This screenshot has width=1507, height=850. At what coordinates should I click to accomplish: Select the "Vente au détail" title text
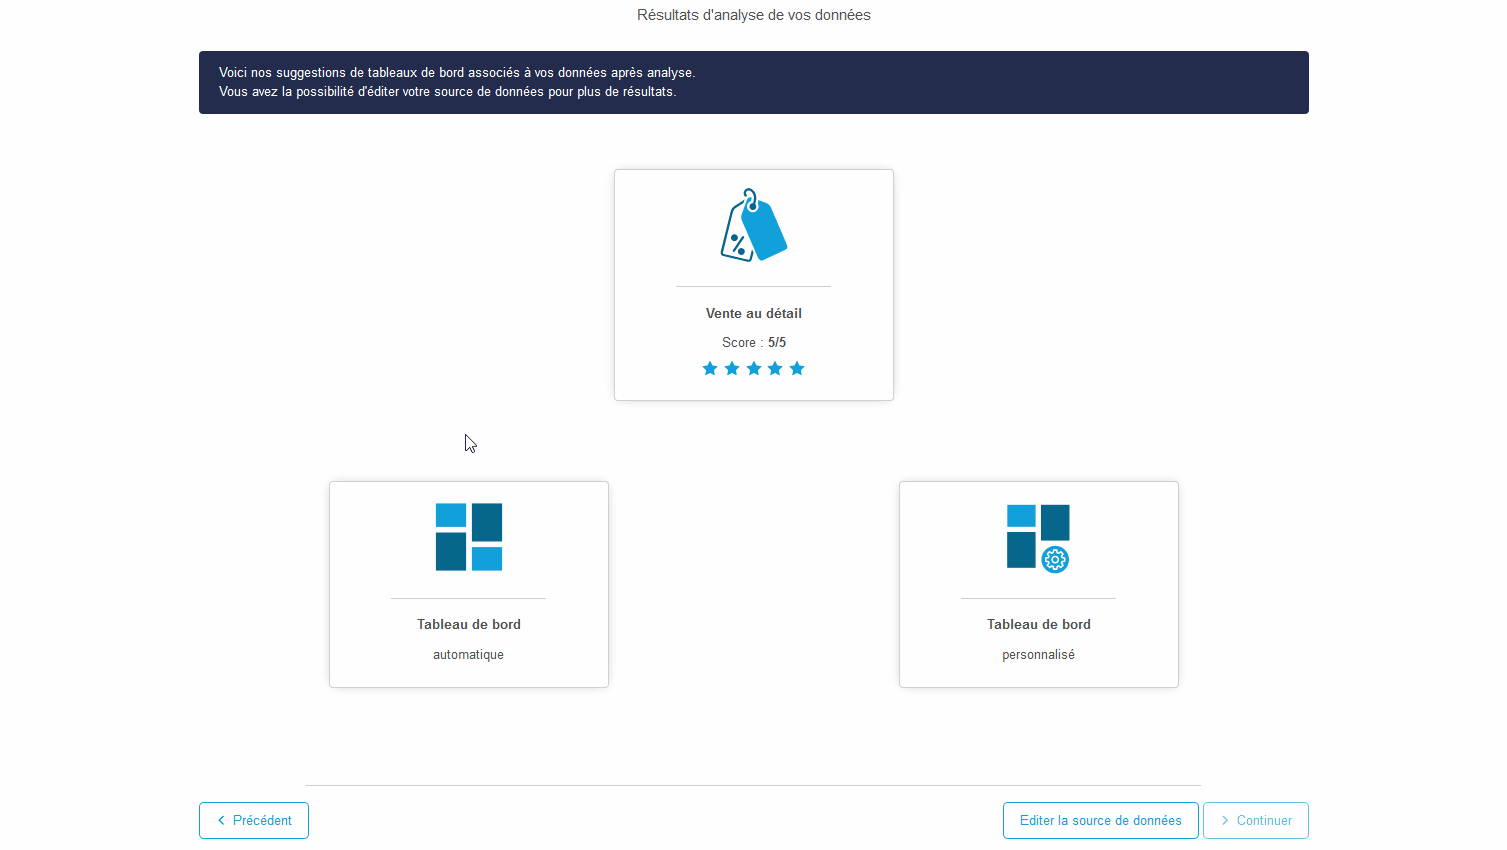click(x=753, y=313)
